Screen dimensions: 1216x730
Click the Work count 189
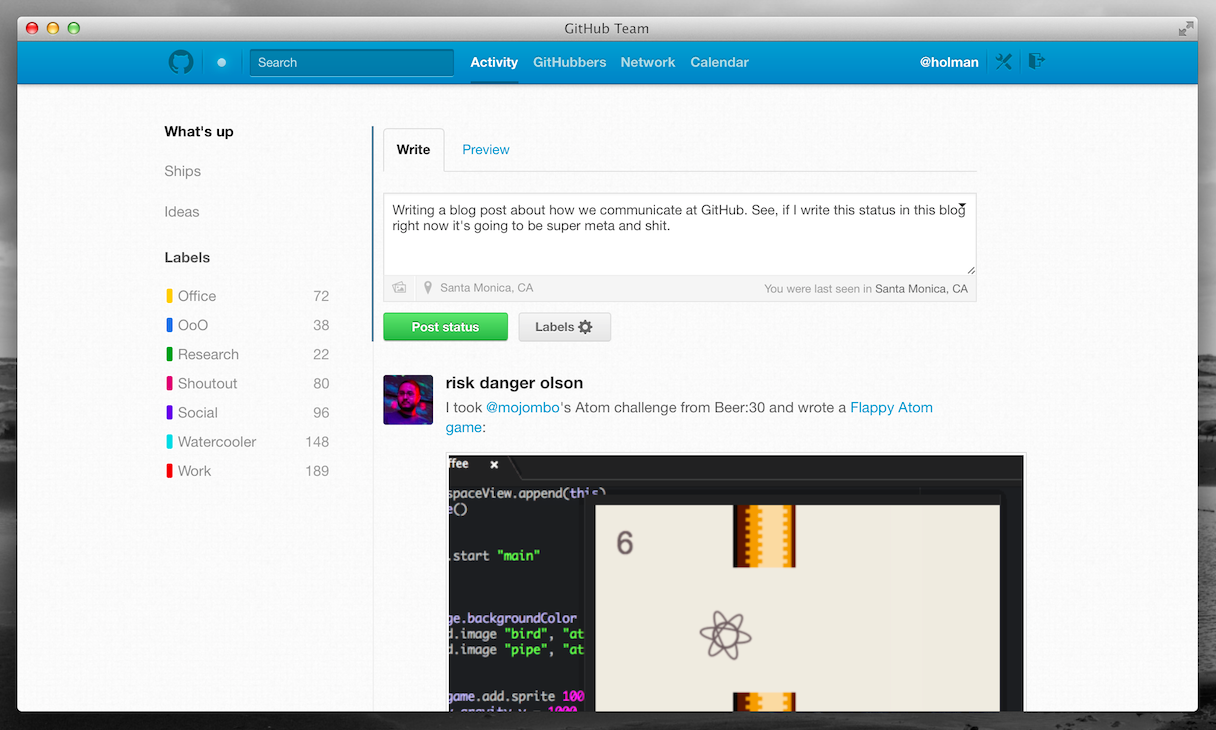[x=317, y=471]
